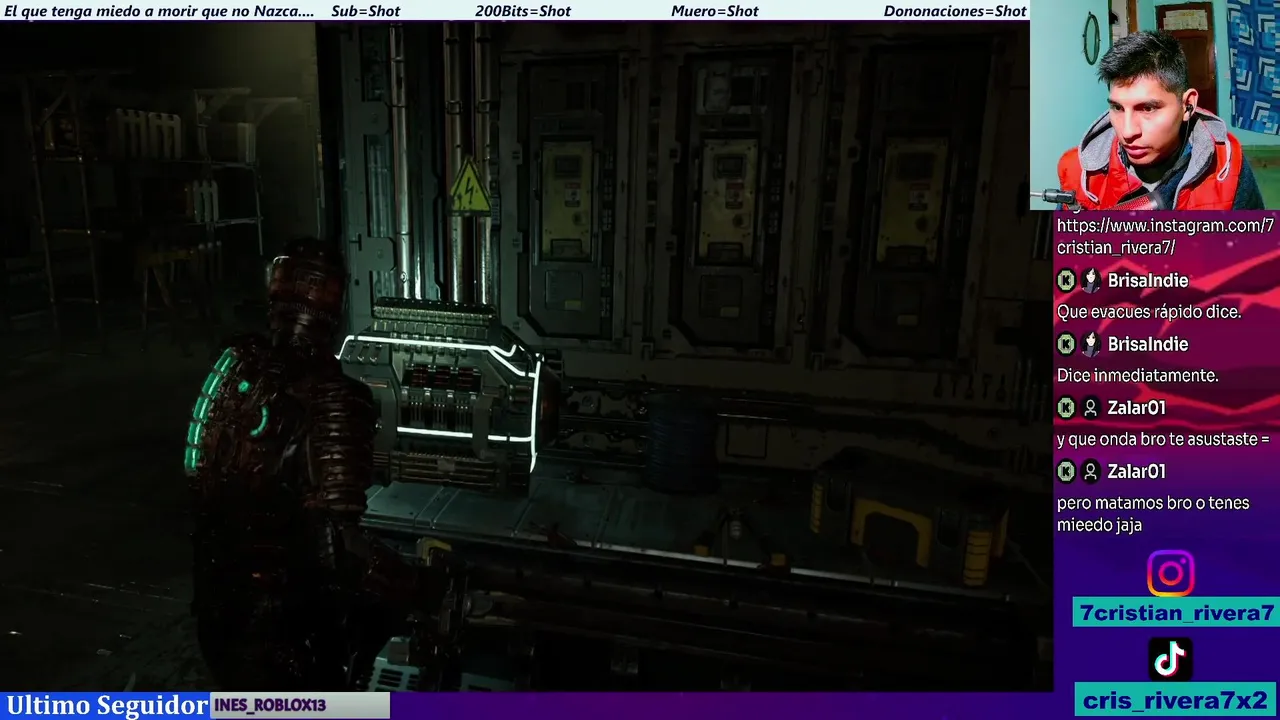Click the 7cristian_rivera7 Instagram handle
1280x720 pixels.
click(x=1177, y=613)
